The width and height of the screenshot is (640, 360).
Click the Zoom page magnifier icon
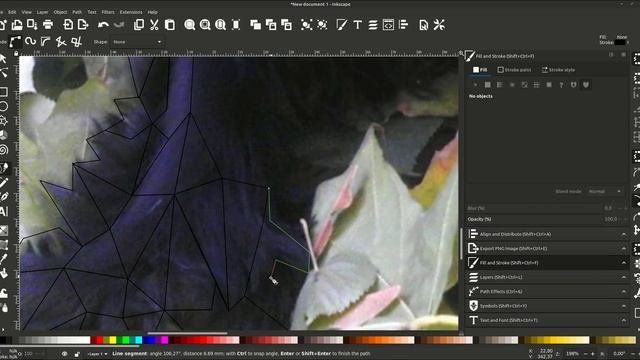tap(220, 24)
